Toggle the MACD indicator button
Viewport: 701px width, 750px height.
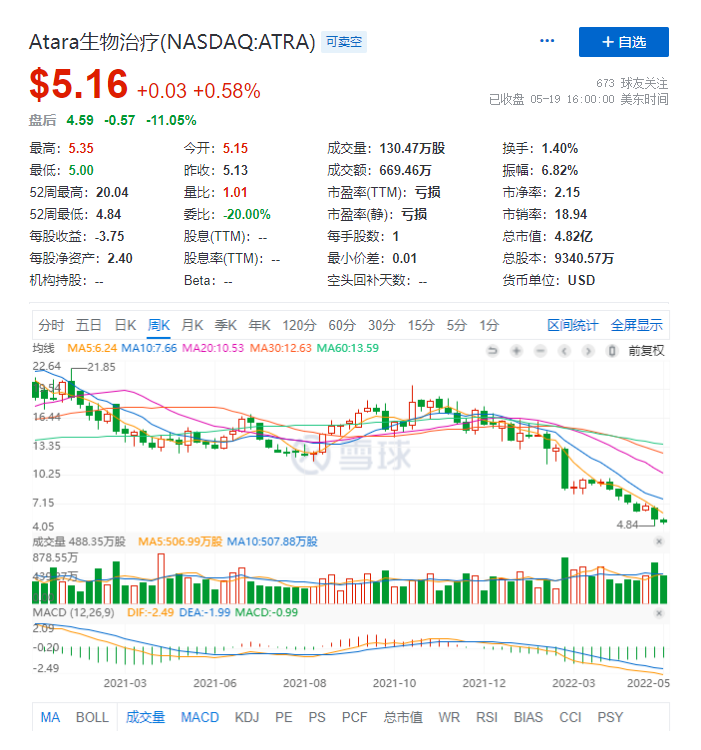(x=200, y=717)
